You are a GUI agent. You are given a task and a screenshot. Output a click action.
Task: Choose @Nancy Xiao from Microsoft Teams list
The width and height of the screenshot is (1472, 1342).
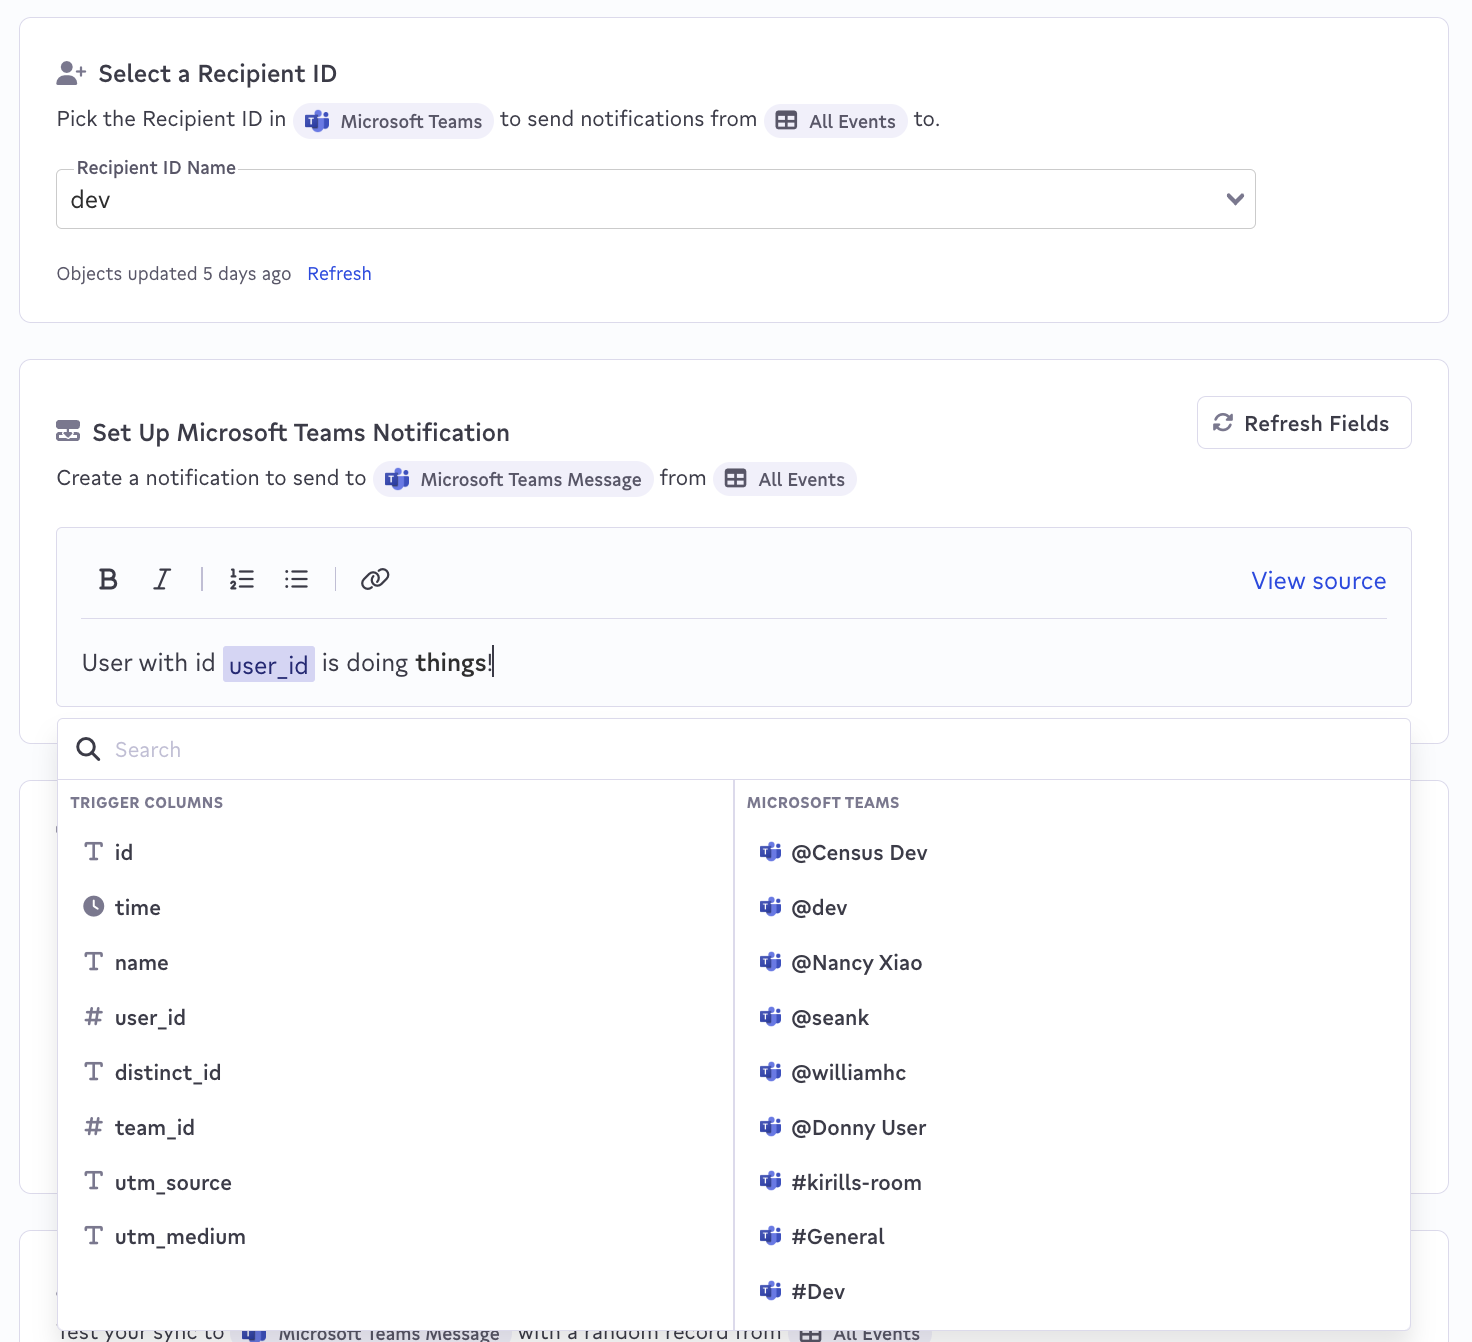click(x=856, y=962)
